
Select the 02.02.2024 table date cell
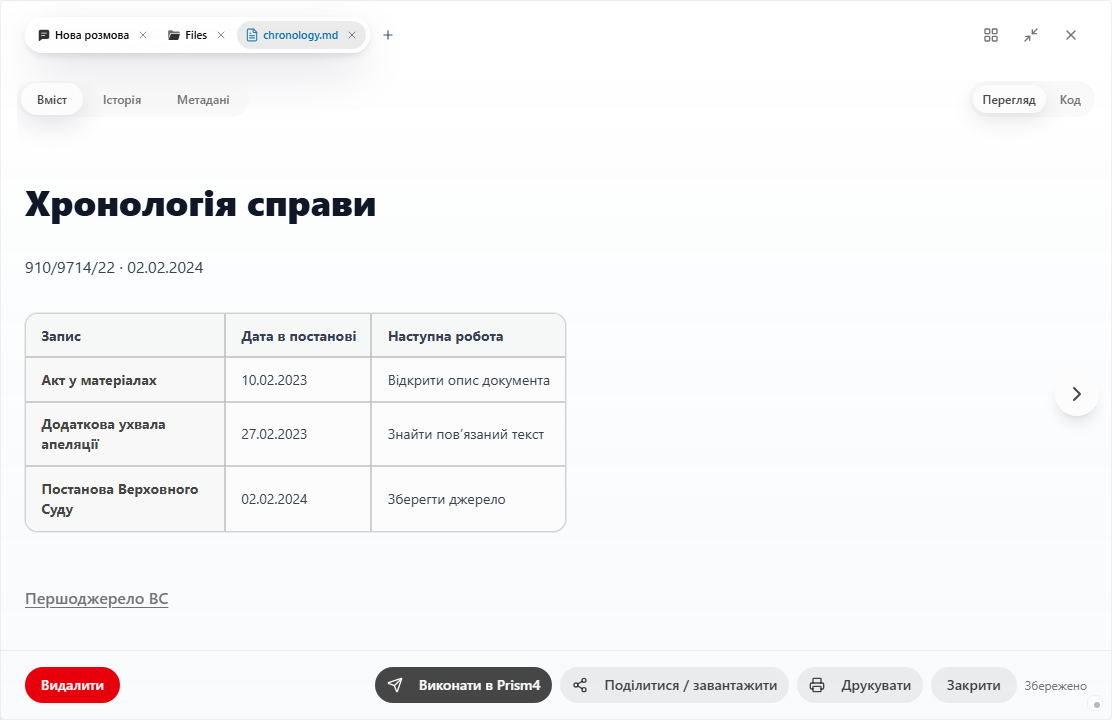tap(298, 499)
